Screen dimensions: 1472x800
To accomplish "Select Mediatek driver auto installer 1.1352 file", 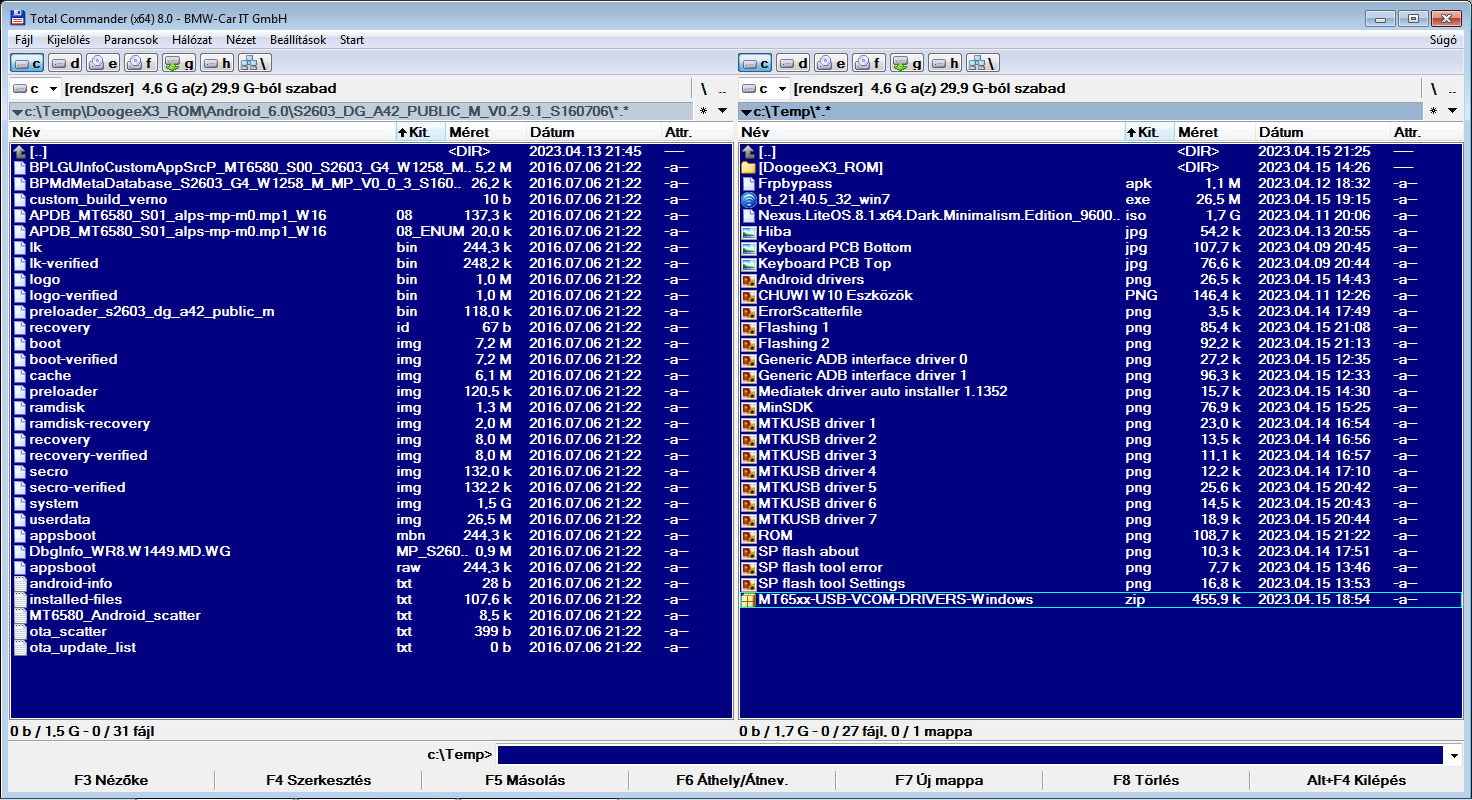I will tap(1100, 391).
